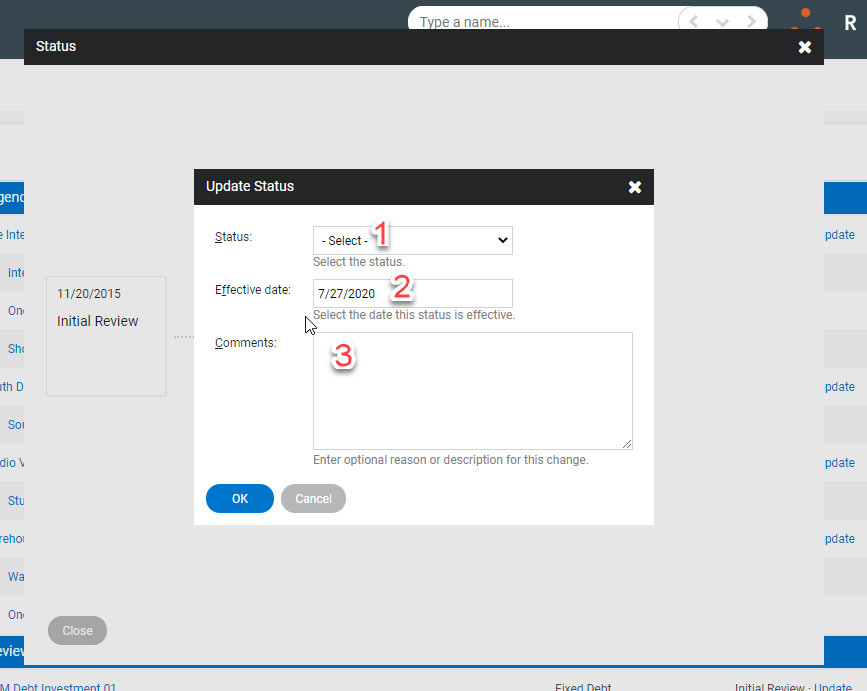Close the Update Status dialog with X
867x691 pixels.
coord(635,187)
